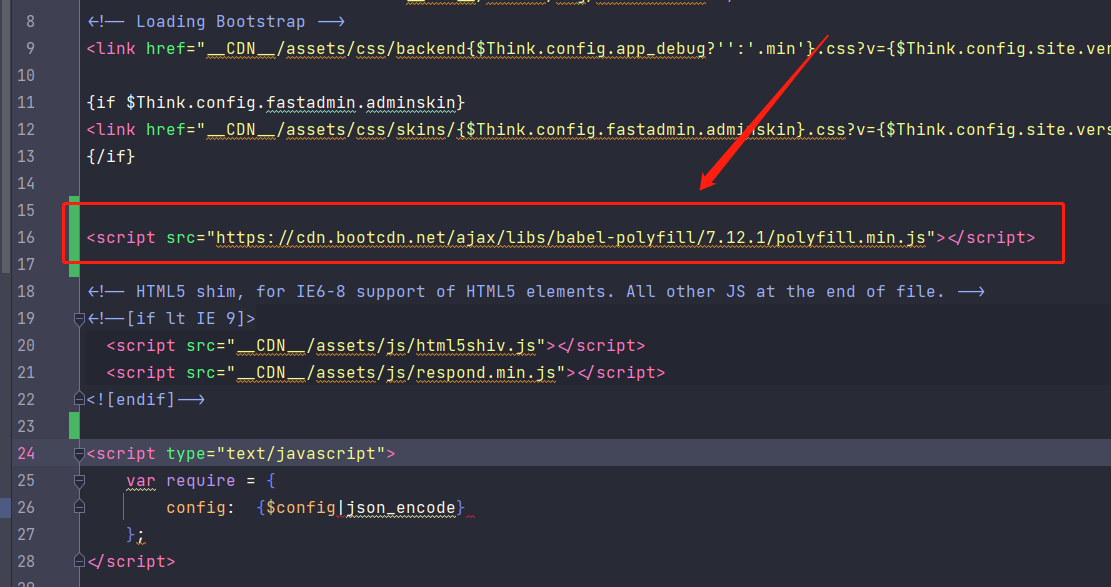Click the fold end marker on line 22
Viewport: 1111px width, 587px height.
(79, 400)
